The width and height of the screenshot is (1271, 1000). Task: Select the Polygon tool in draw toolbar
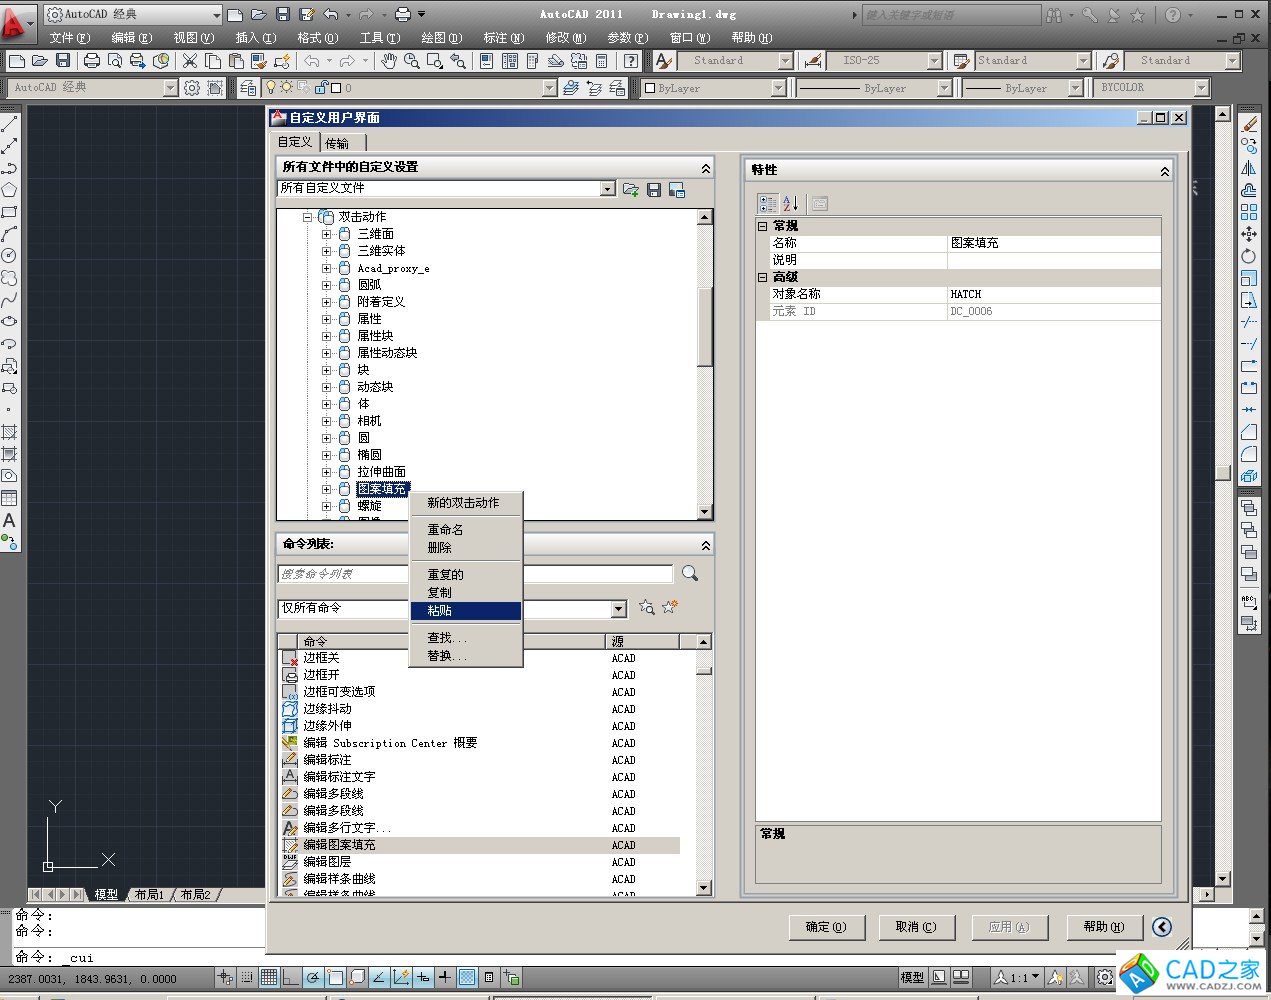9,190
